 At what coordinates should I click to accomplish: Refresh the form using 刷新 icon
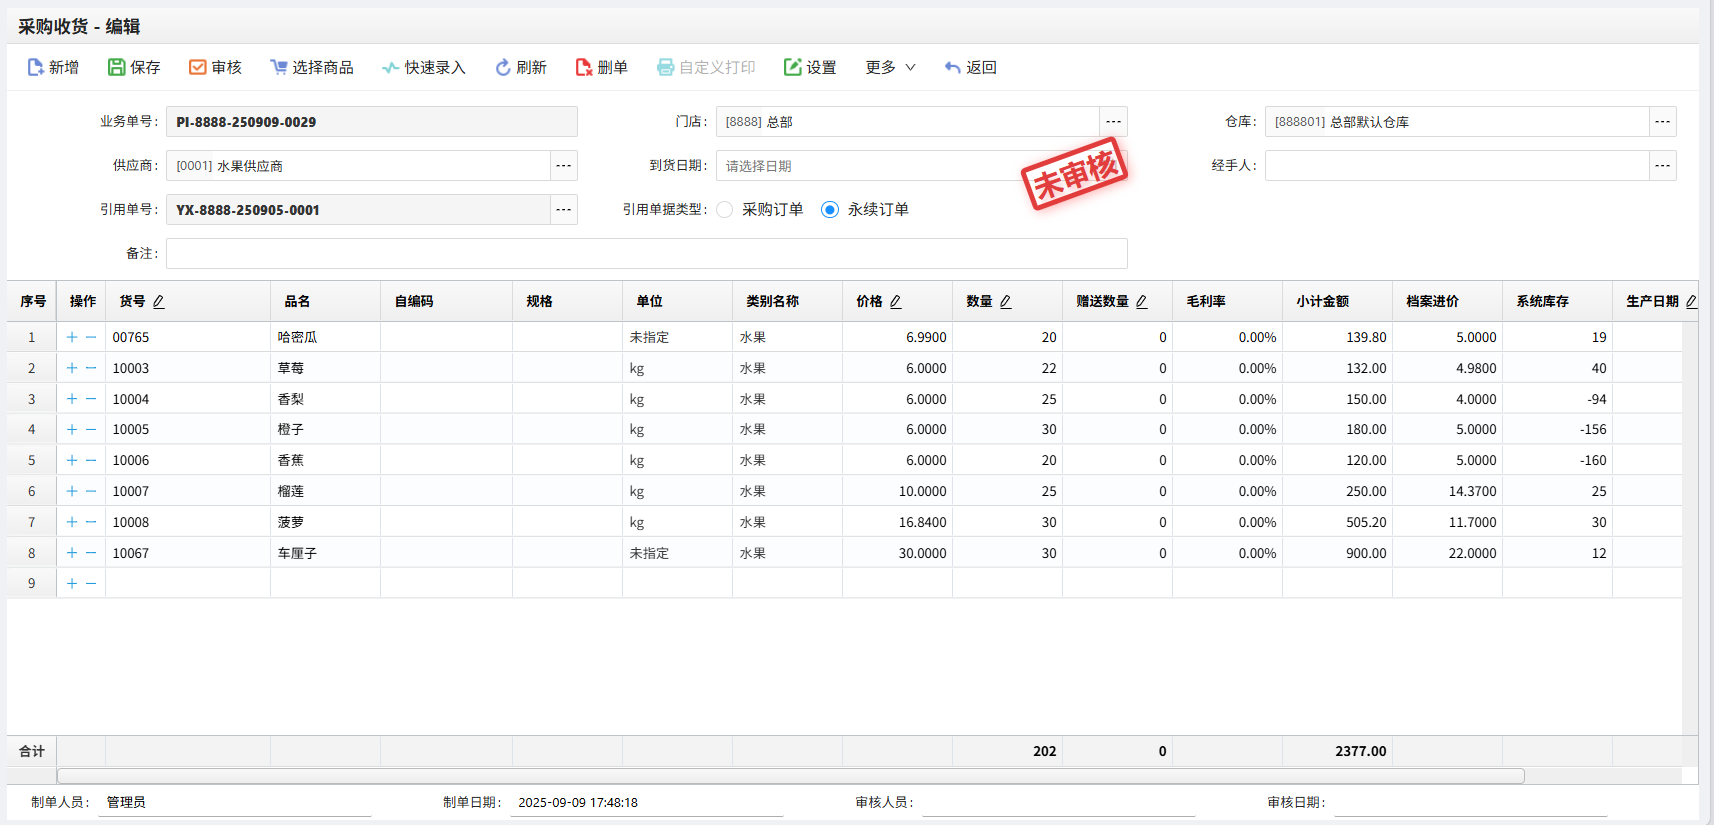click(x=503, y=67)
